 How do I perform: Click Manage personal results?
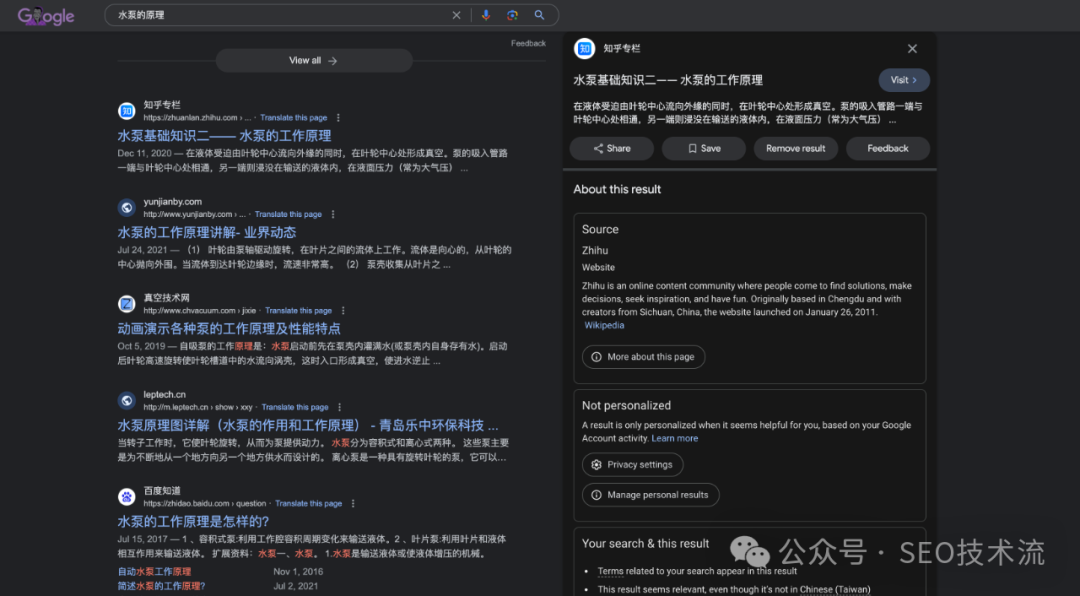pyautogui.click(x=650, y=495)
